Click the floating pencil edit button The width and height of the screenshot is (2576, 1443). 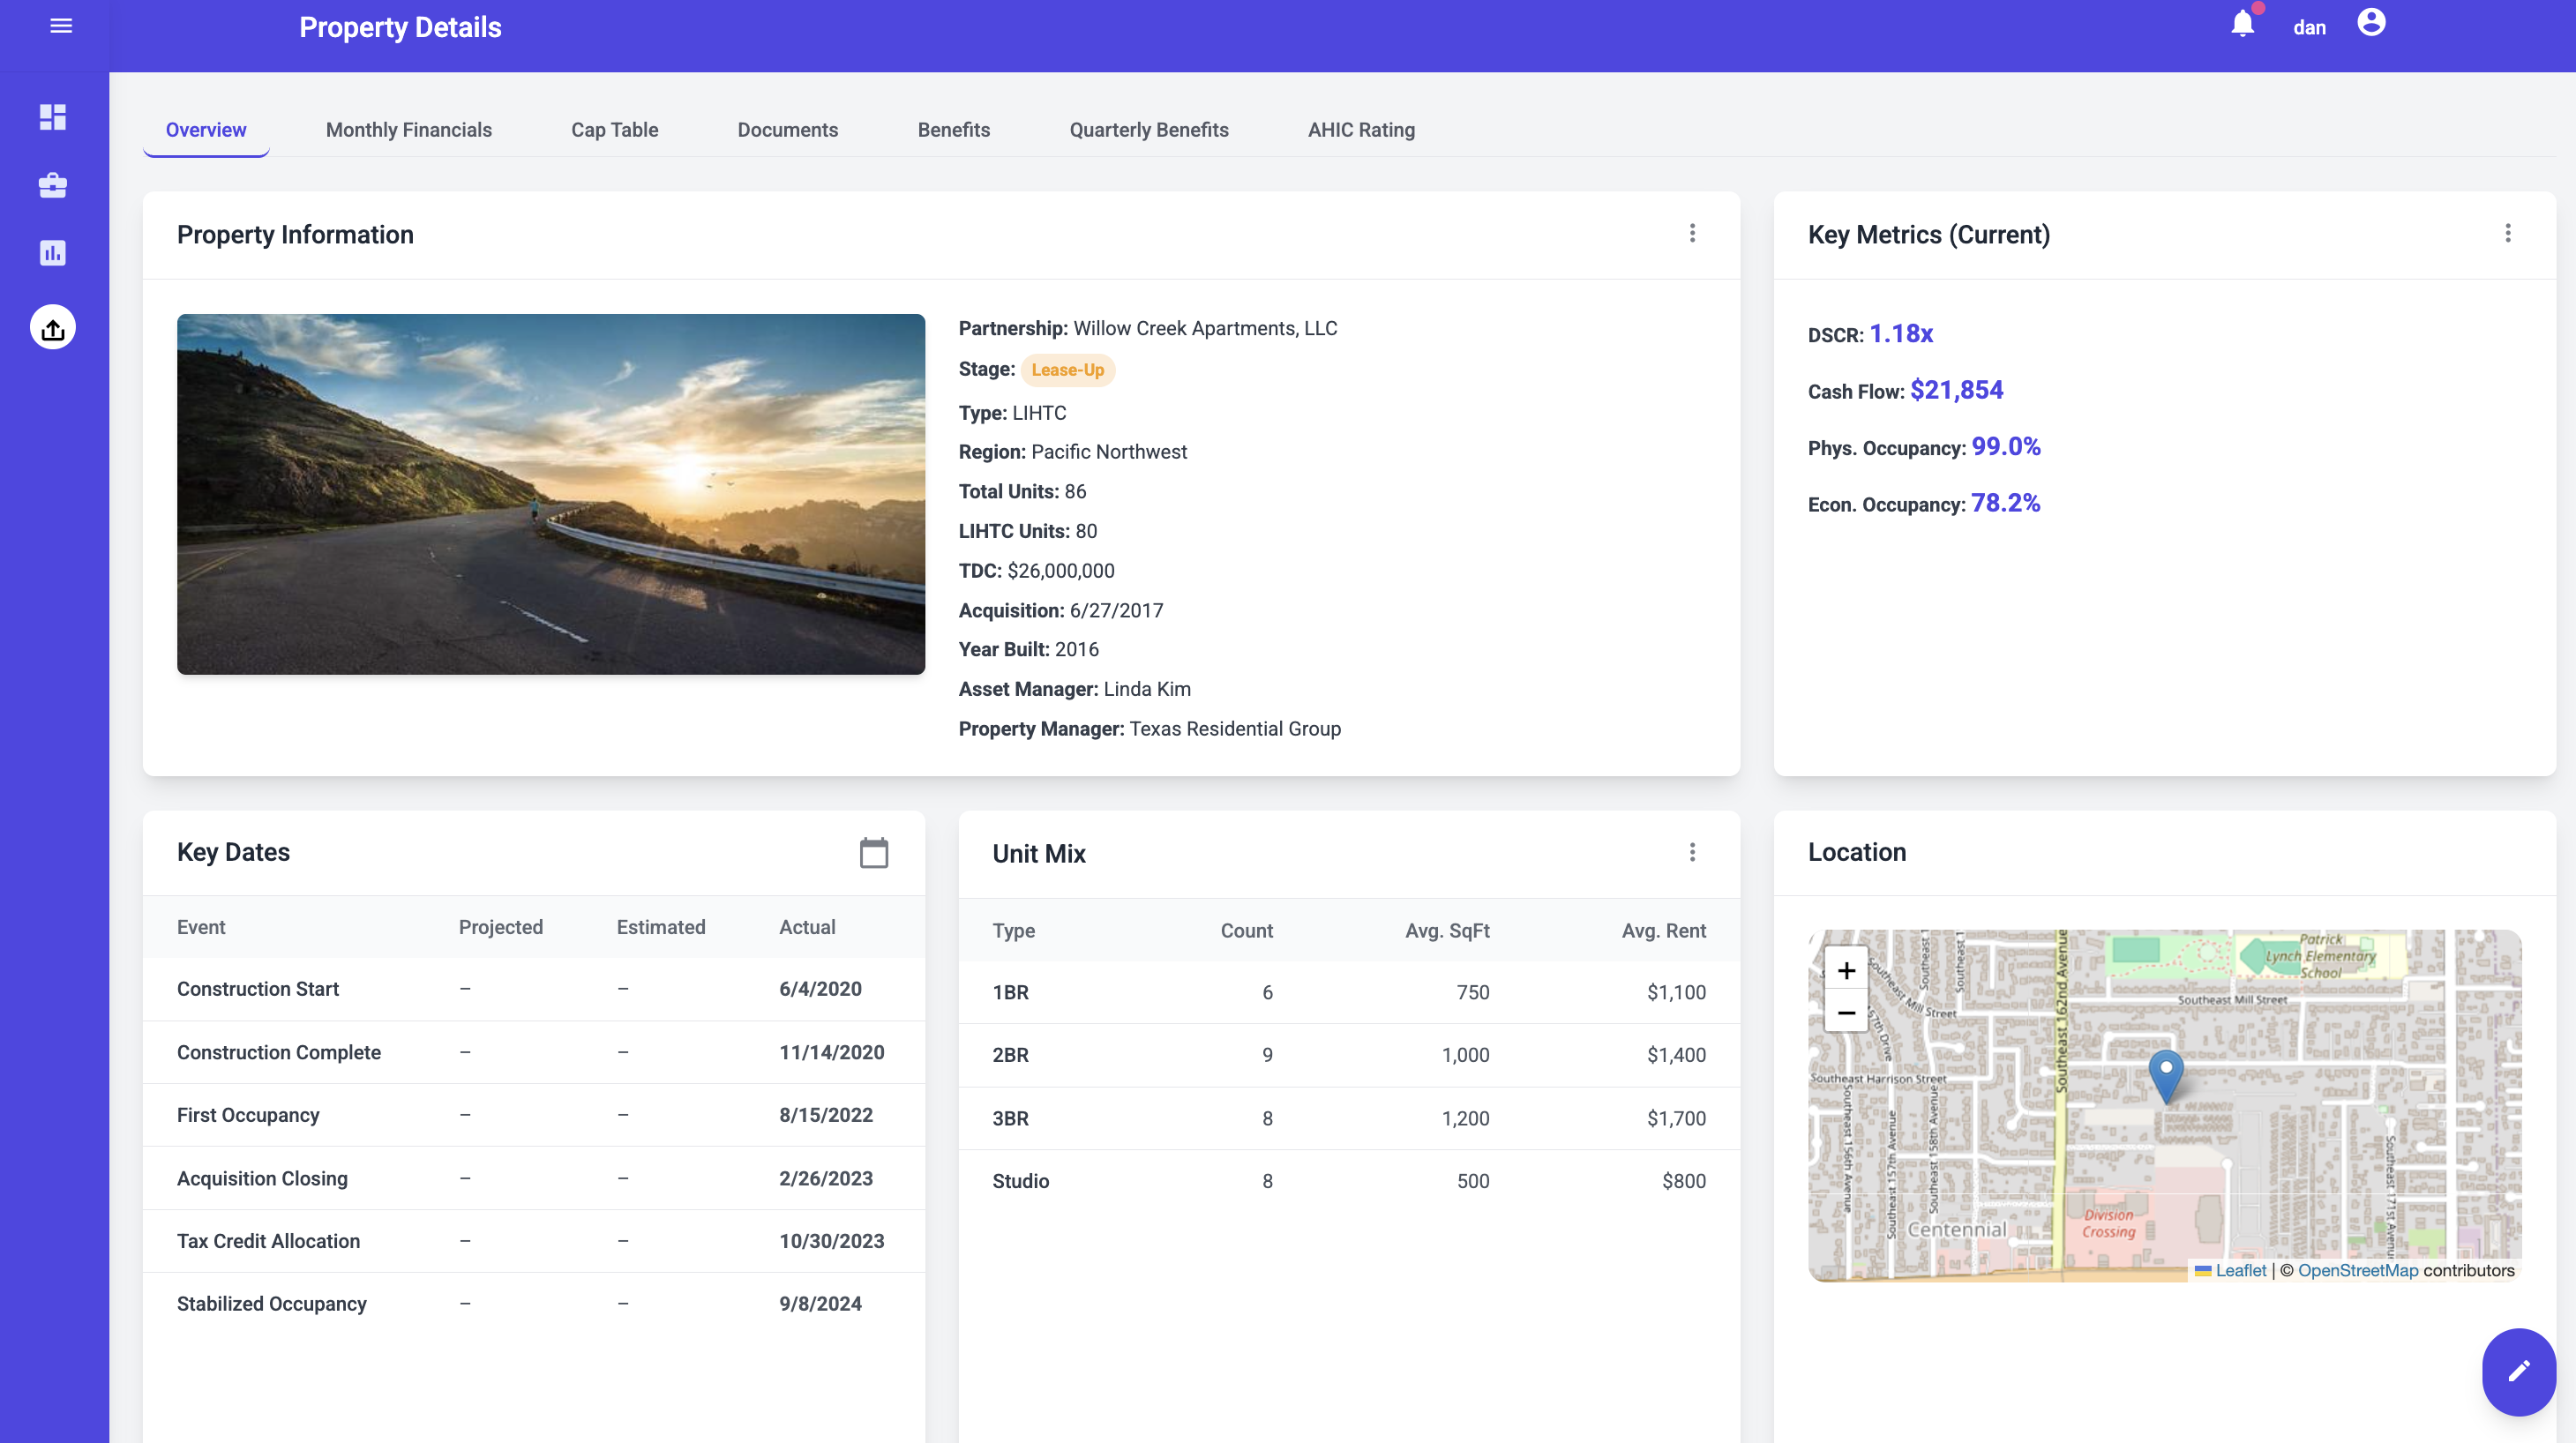coord(2518,1371)
